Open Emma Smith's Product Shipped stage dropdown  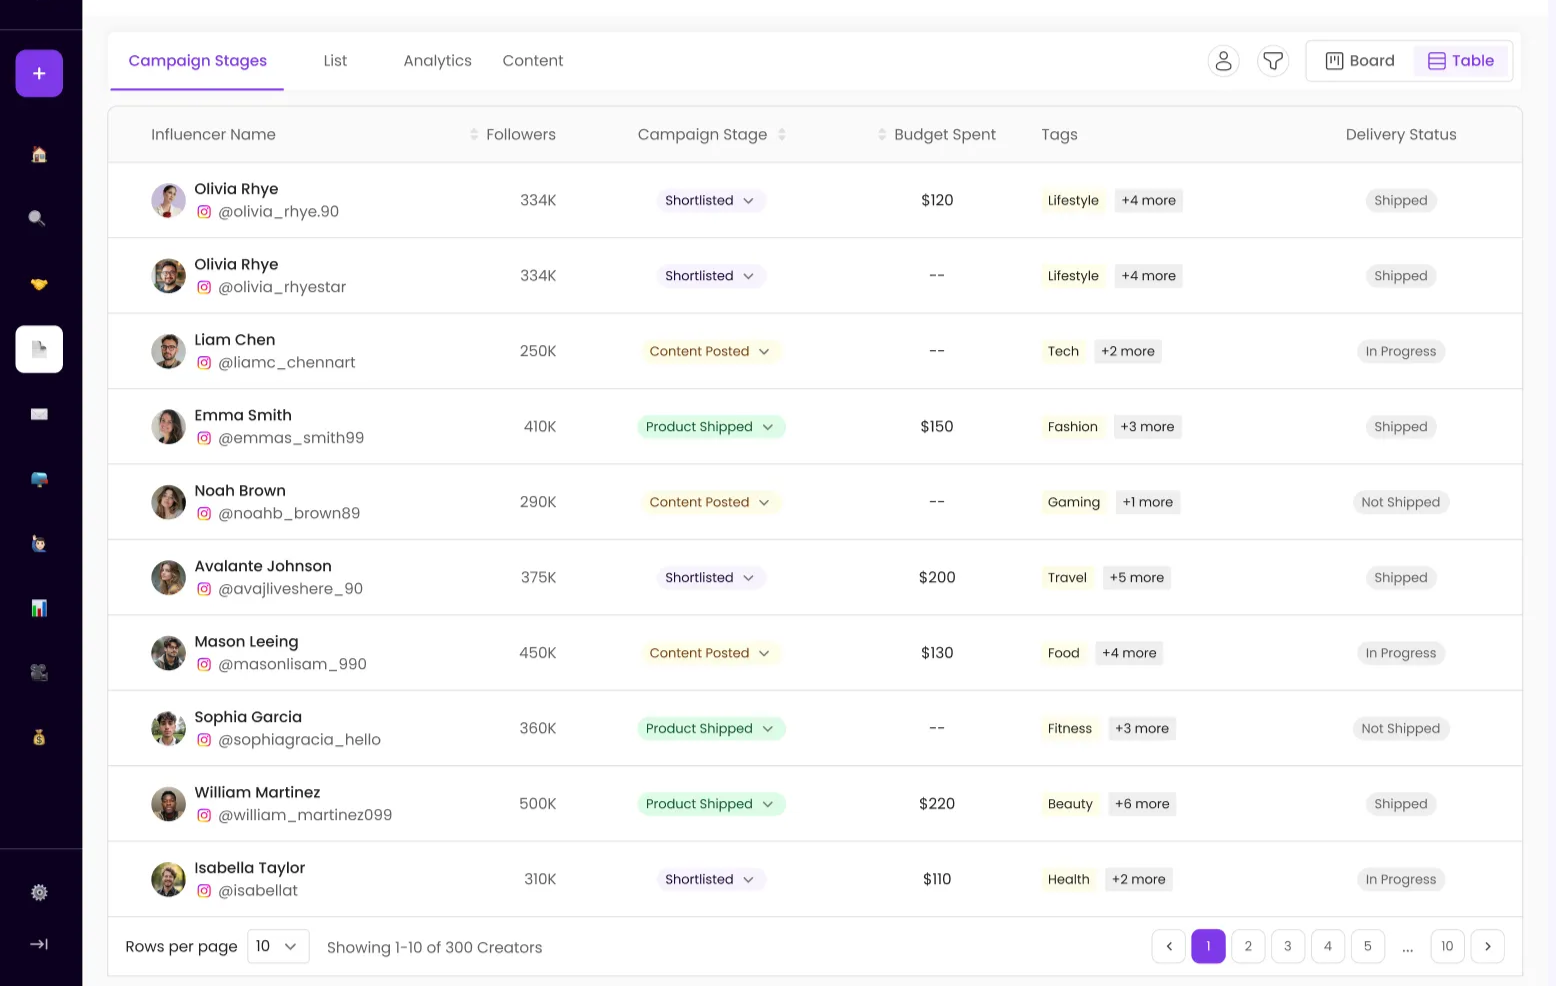click(x=712, y=427)
